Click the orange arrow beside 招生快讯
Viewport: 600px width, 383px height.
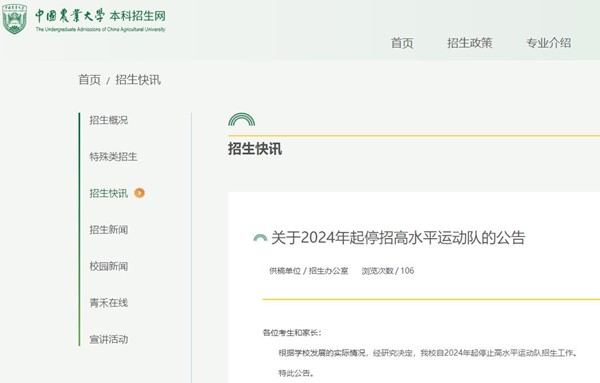pos(140,193)
